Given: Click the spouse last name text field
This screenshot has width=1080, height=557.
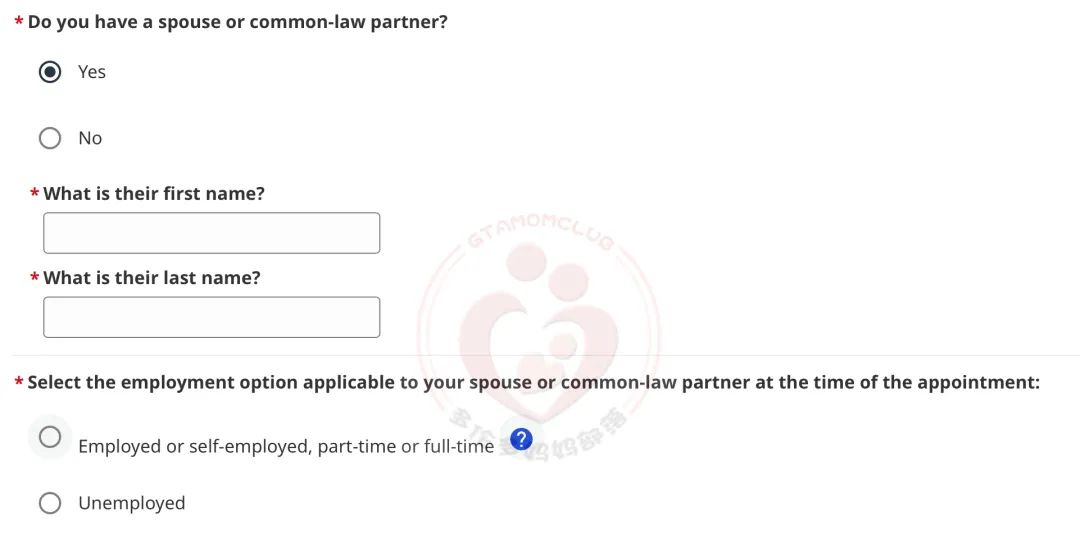Looking at the screenshot, I should 211,317.
